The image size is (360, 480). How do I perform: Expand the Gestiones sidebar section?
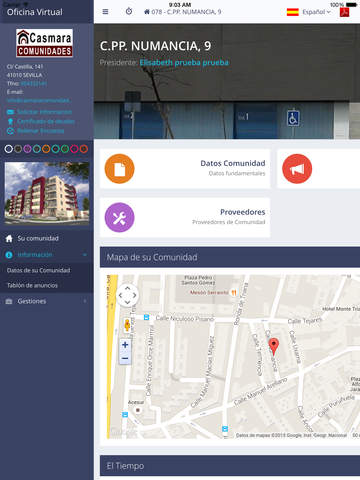47,301
